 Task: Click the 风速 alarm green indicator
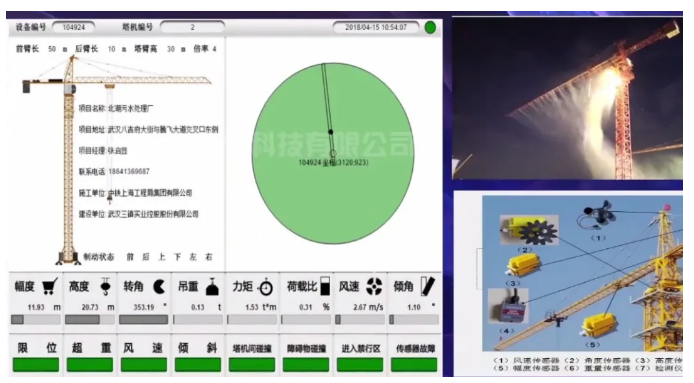point(144,365)
